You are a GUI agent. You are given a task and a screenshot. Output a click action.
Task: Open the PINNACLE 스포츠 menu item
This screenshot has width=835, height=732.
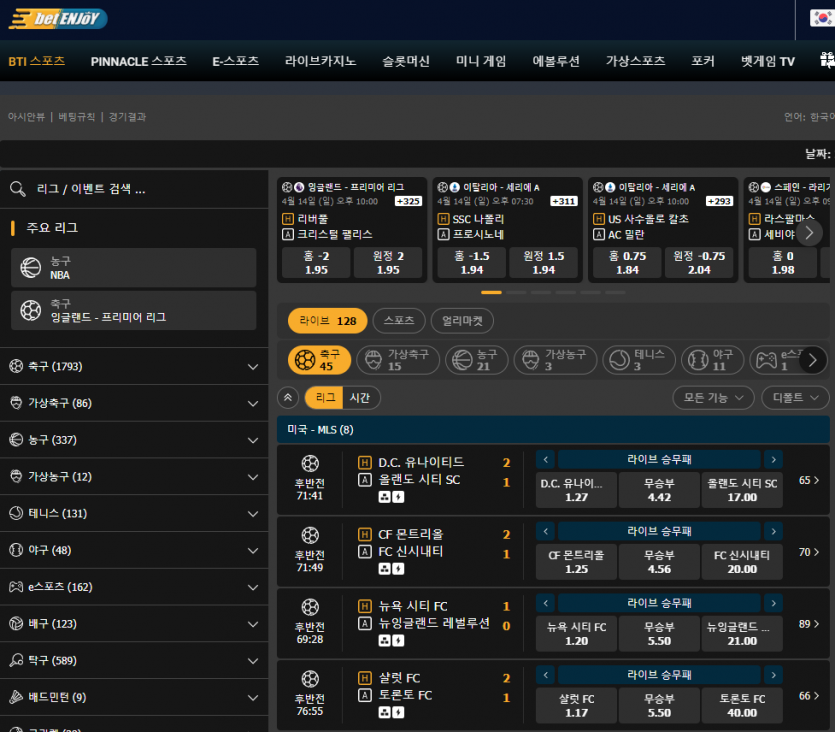point(138,61)
